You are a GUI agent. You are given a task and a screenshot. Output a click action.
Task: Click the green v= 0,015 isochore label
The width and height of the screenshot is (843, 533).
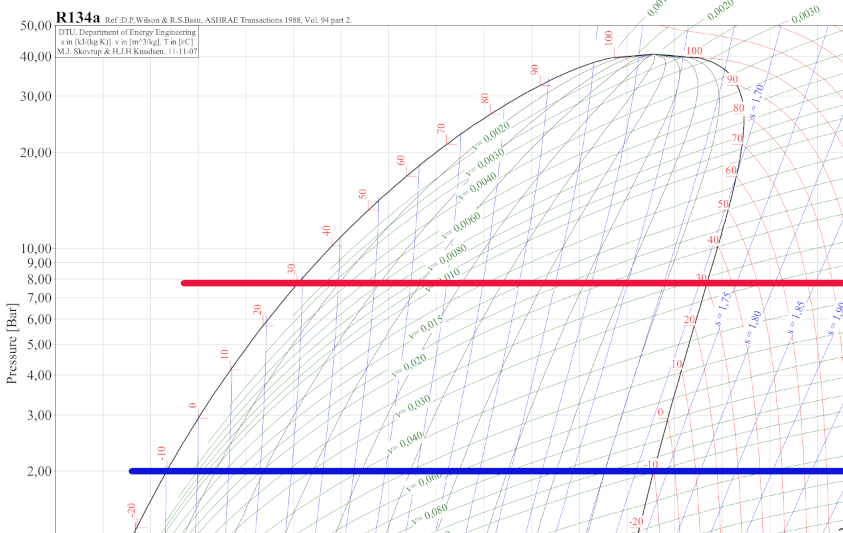click(426, 328)
